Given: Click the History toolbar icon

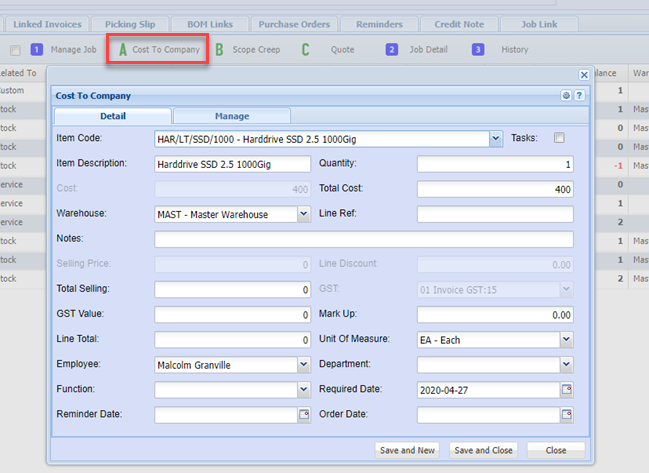Looking at the screenshot, I should point(479,49).
